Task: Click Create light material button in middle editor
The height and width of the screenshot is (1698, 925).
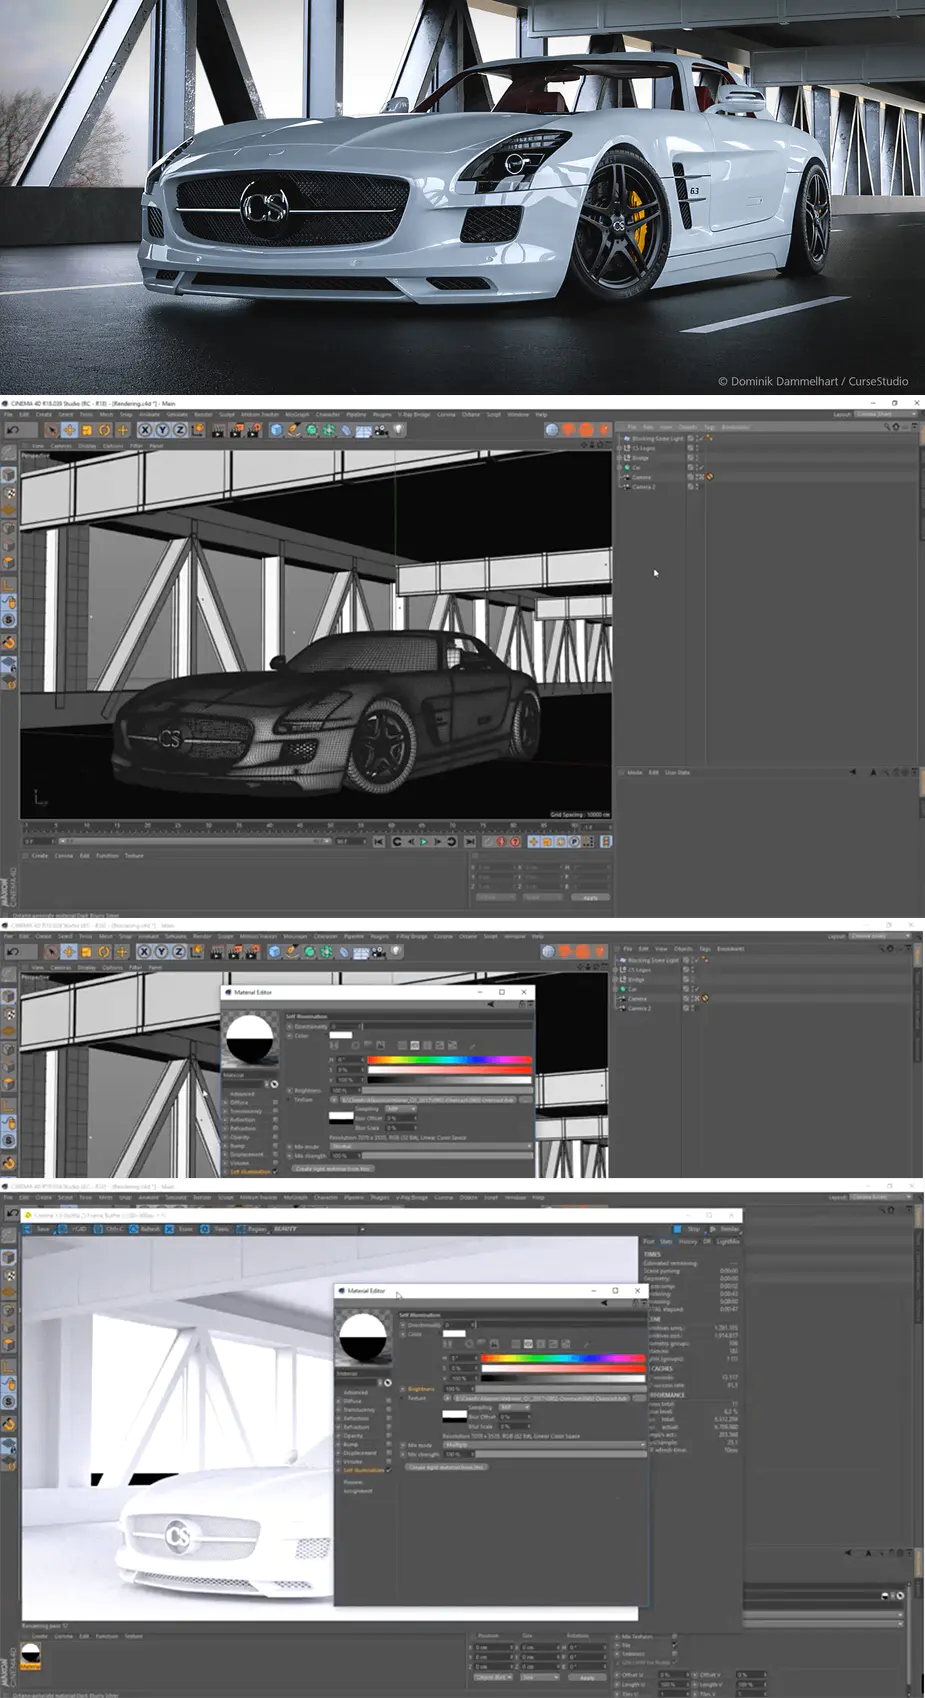Action: point(333,1168)
